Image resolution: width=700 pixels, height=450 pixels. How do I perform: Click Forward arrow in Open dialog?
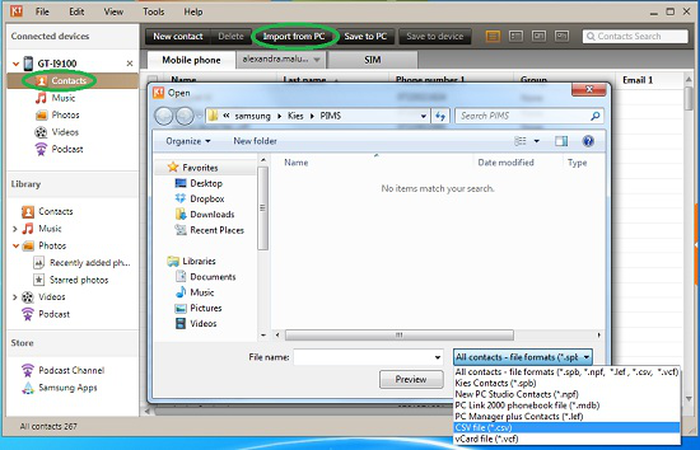coord(184,116)
